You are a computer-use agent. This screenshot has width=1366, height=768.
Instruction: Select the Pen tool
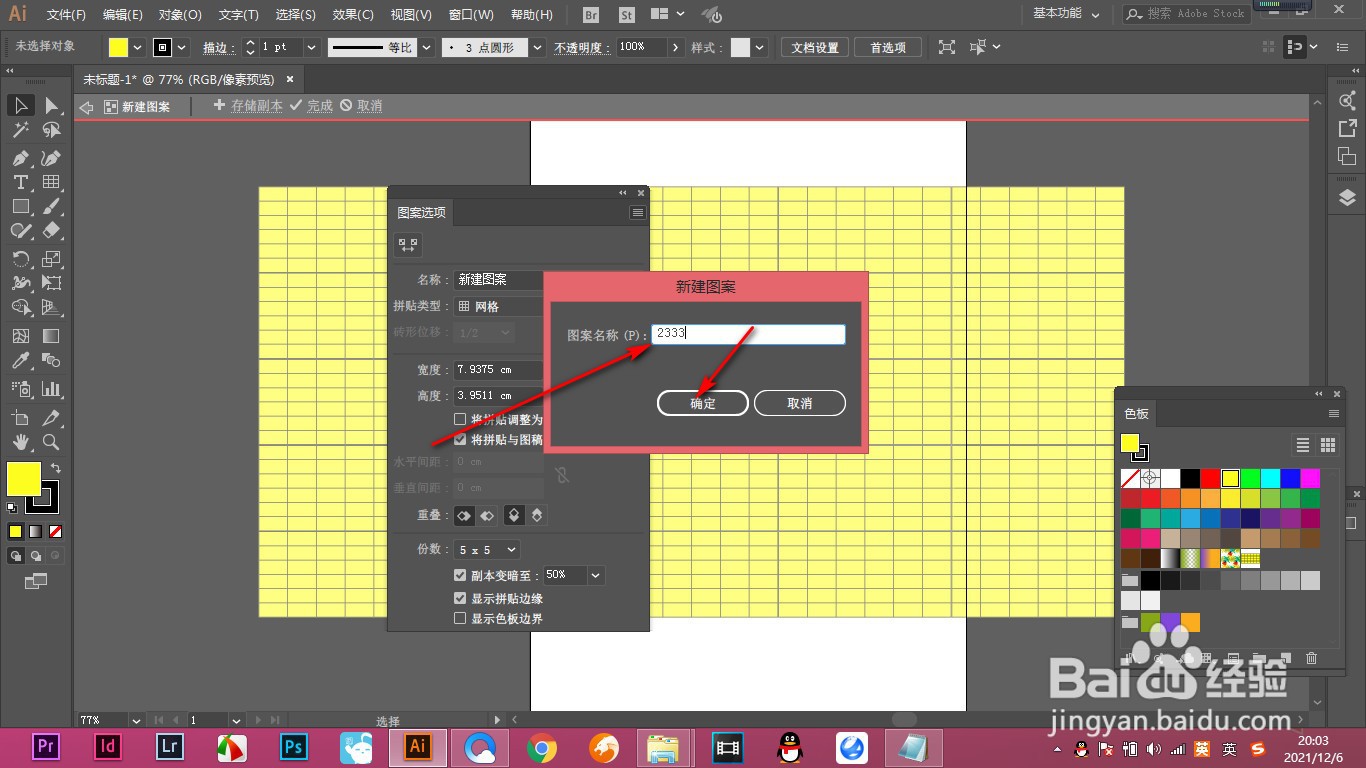pos(20,158)
